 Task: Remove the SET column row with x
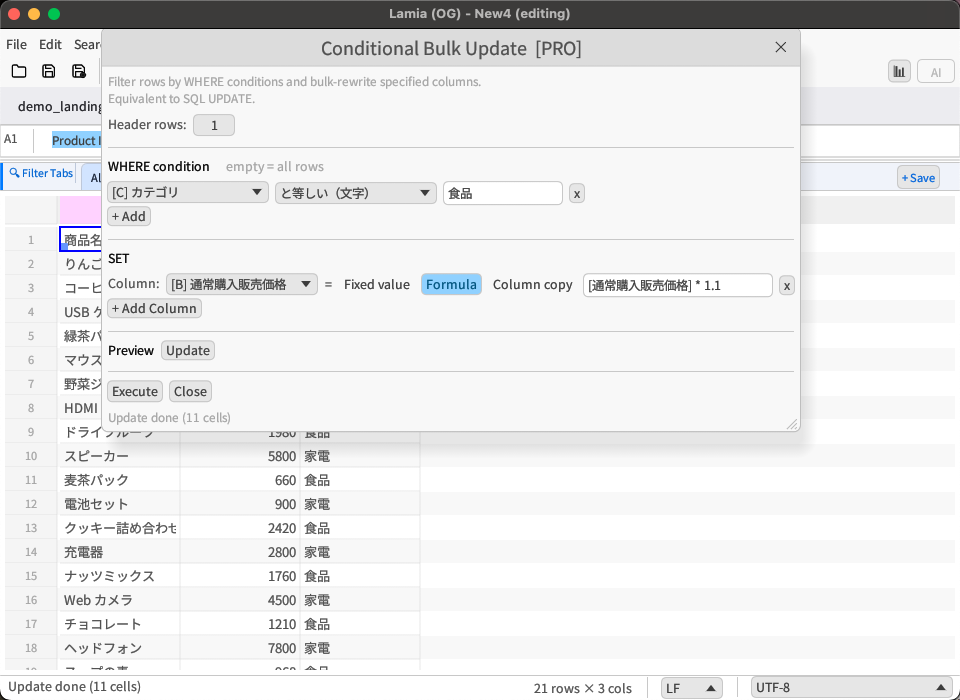[787, 285]
